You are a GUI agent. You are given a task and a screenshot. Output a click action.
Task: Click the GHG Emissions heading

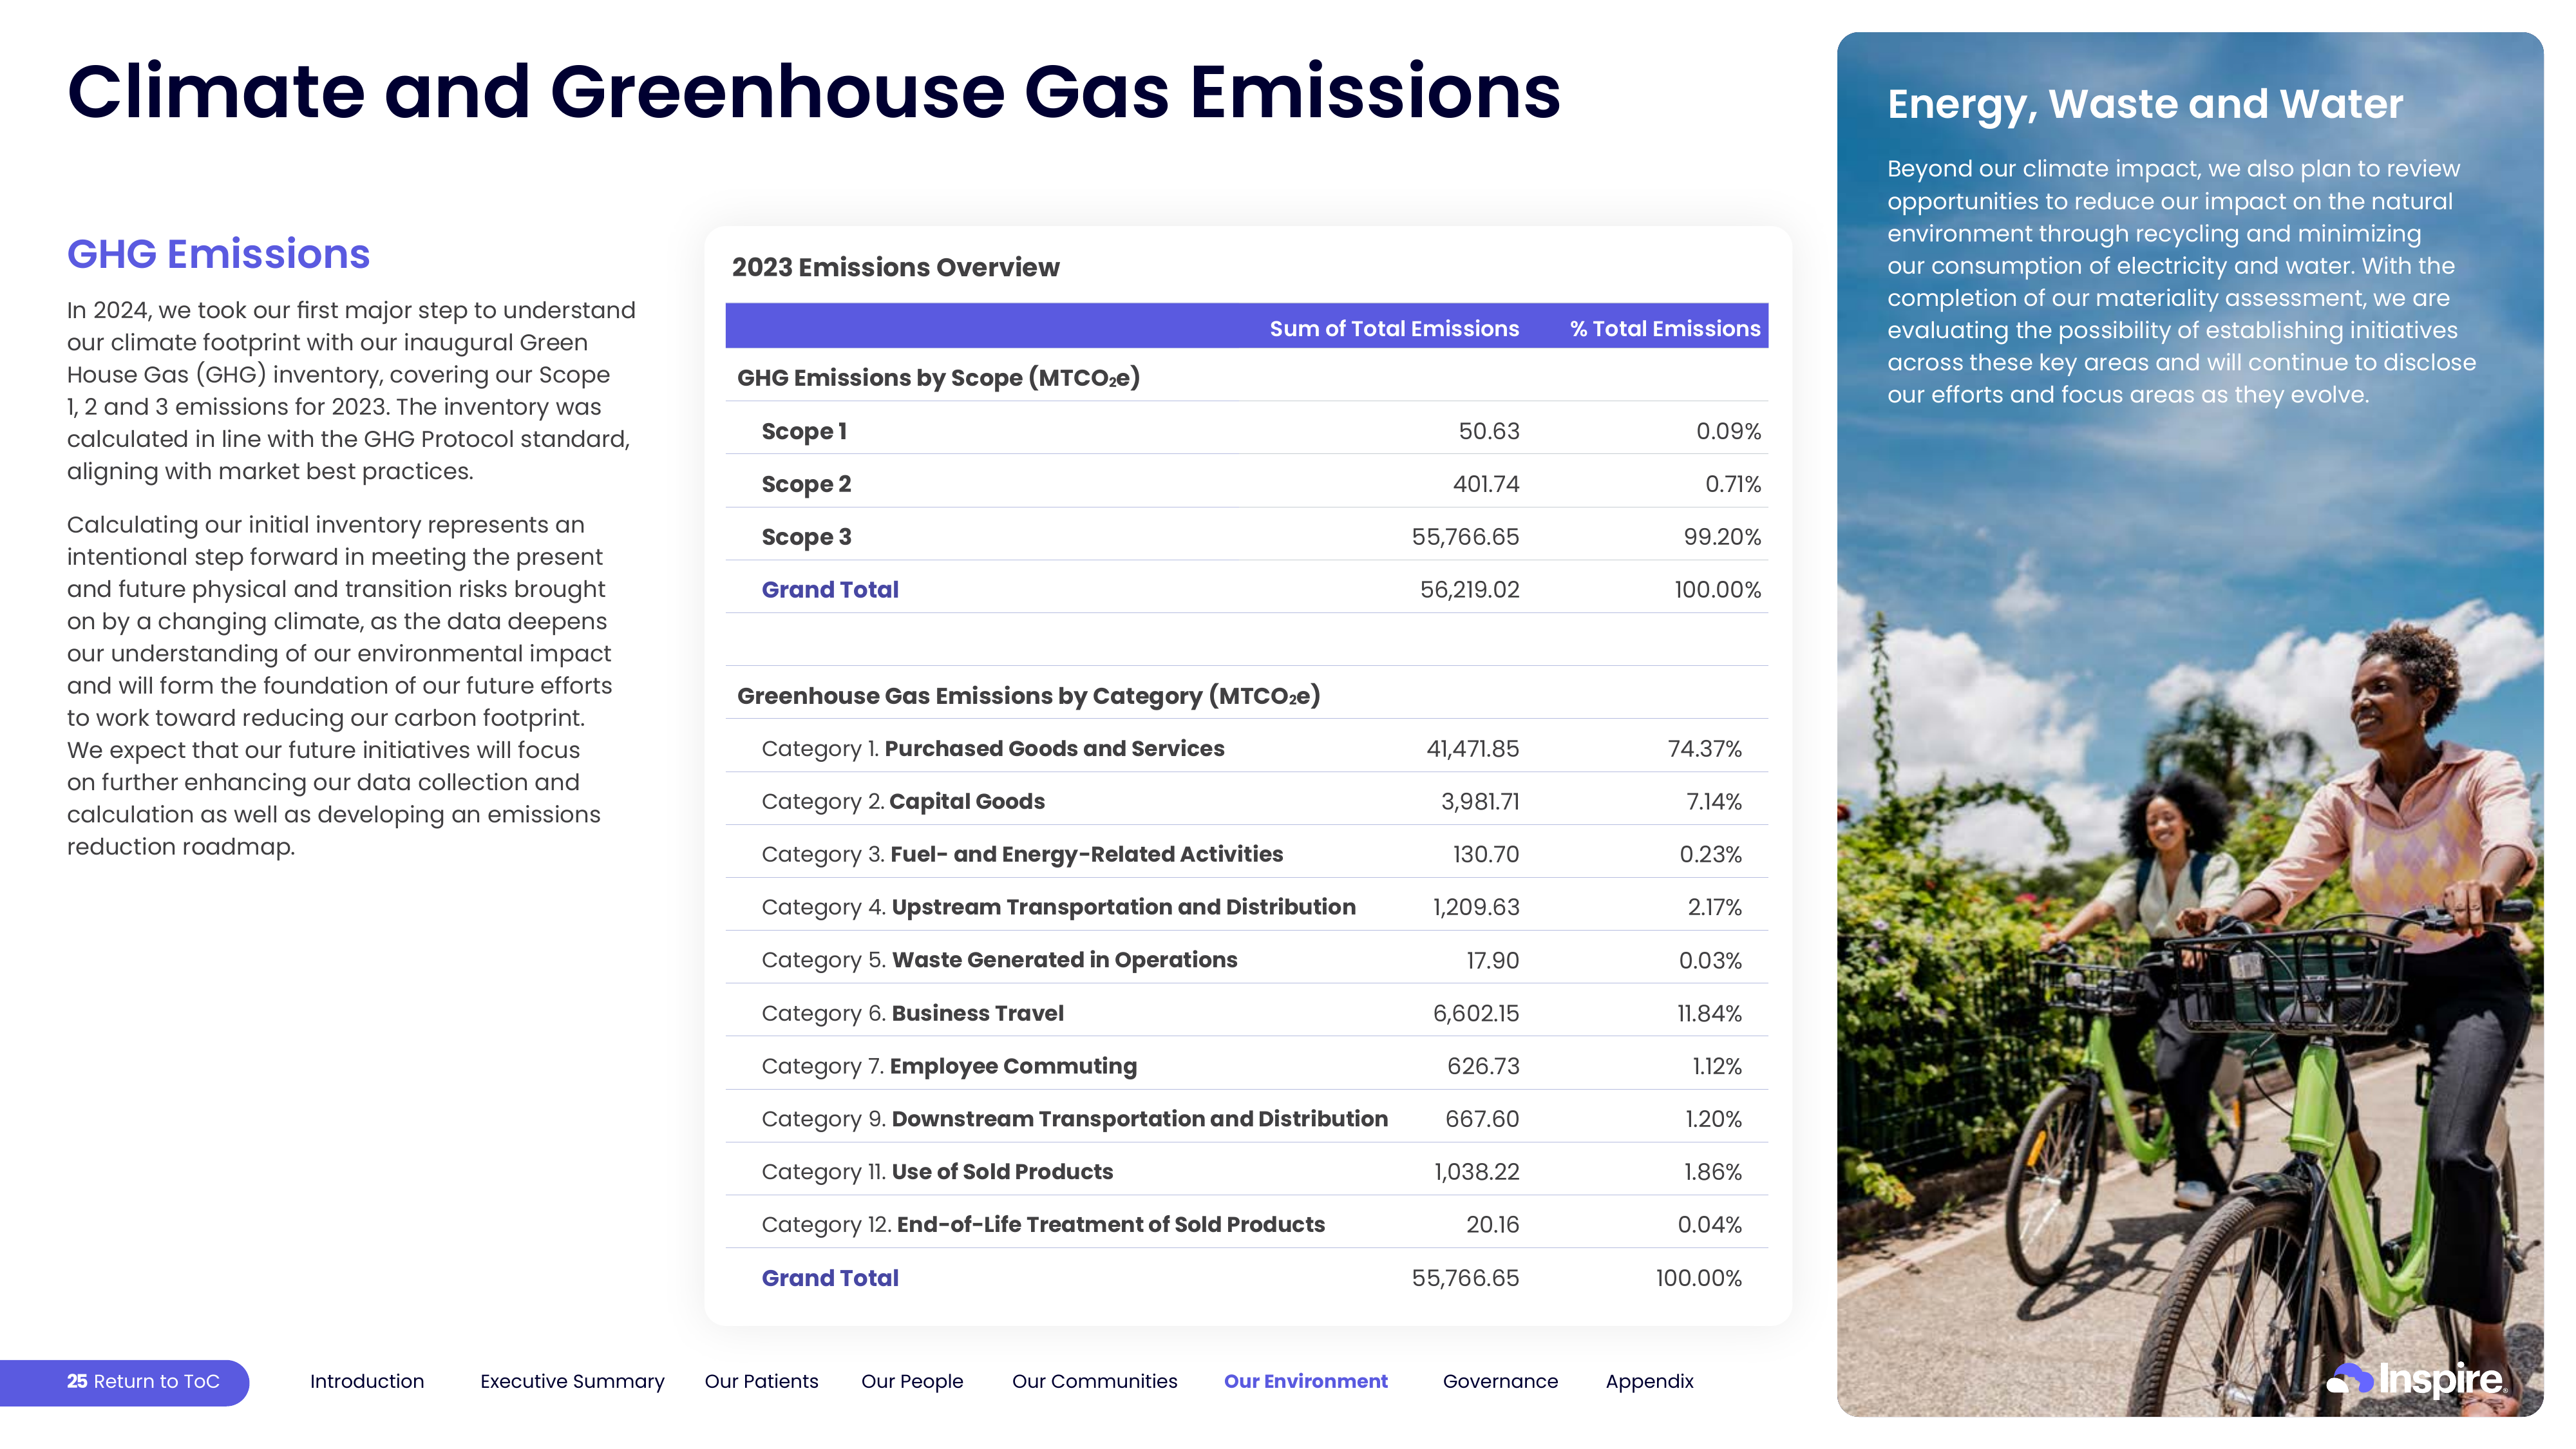[218, 254]
